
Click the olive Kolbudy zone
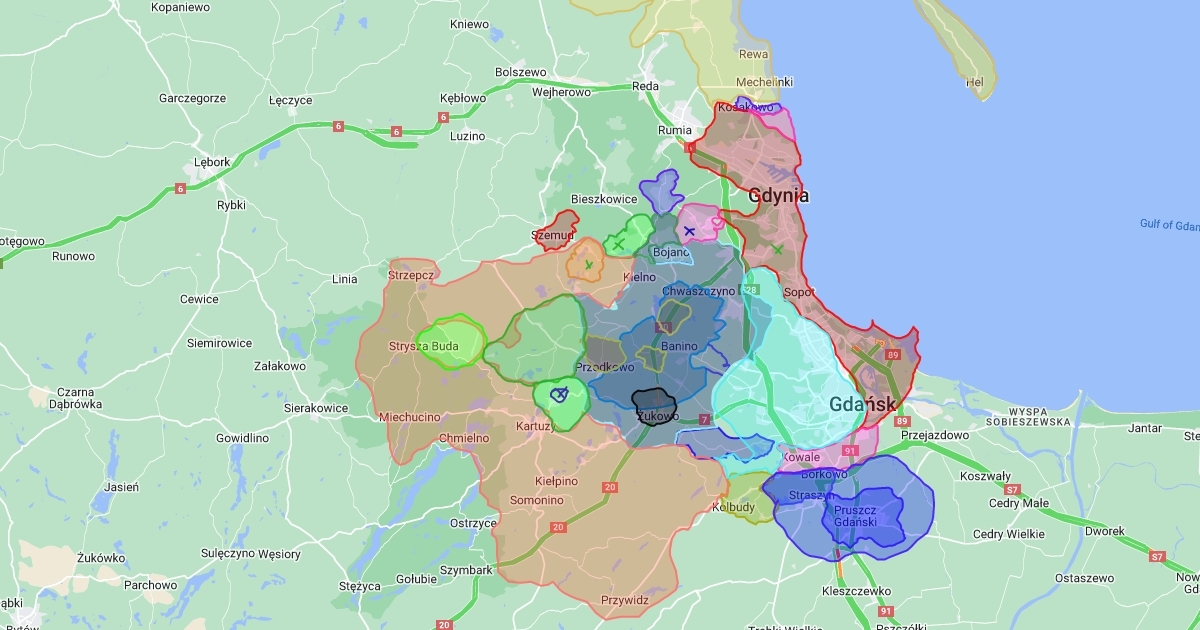[x=747, y=495]
